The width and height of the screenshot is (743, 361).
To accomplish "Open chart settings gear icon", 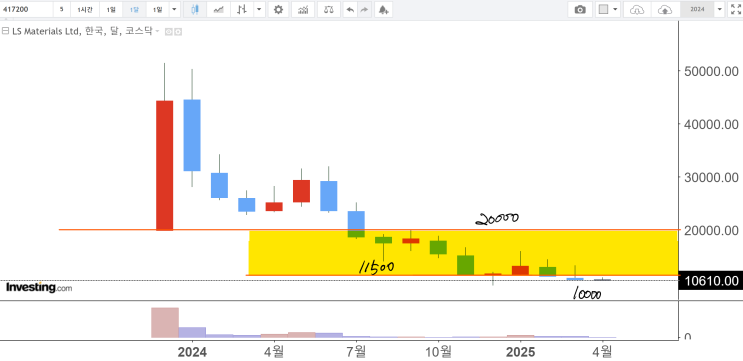I will [x=279, y=9].
